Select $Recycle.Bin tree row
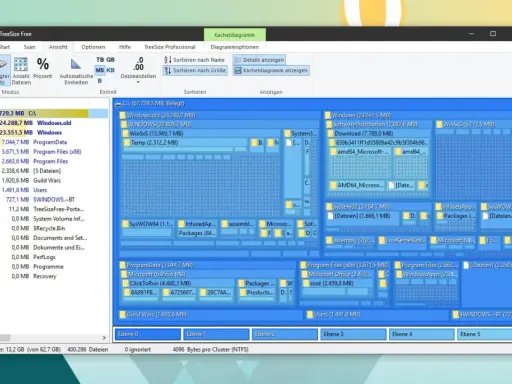 pos(54,228)
